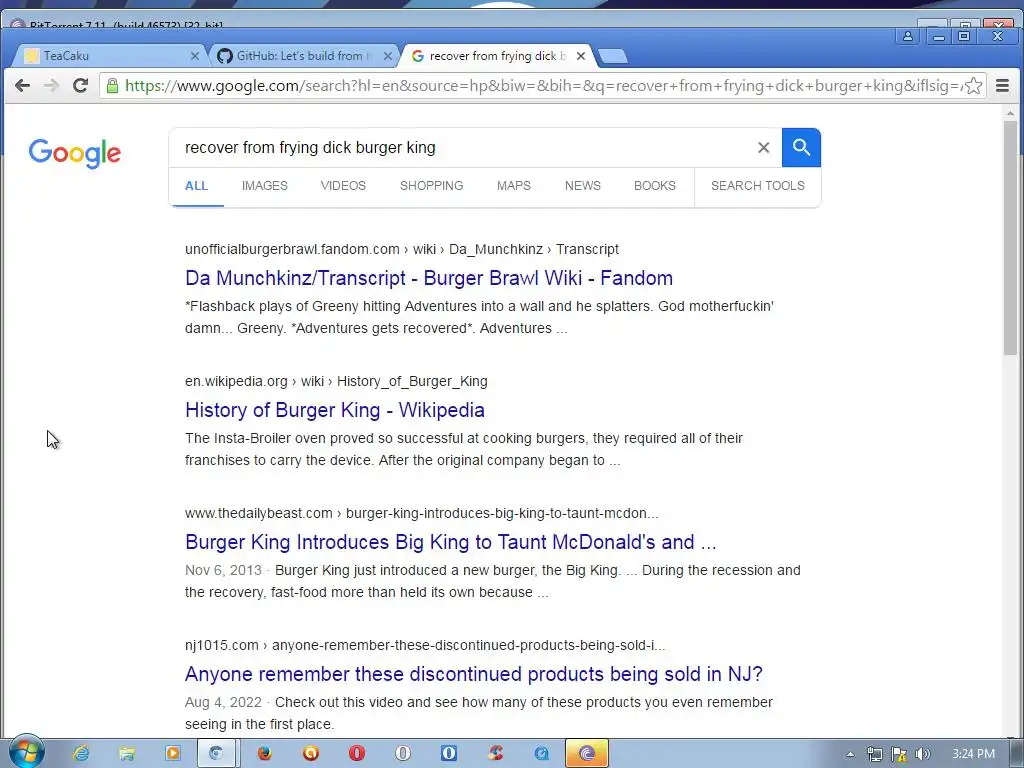
Task: Click the Show desktop button
Action: point(1018,754)
